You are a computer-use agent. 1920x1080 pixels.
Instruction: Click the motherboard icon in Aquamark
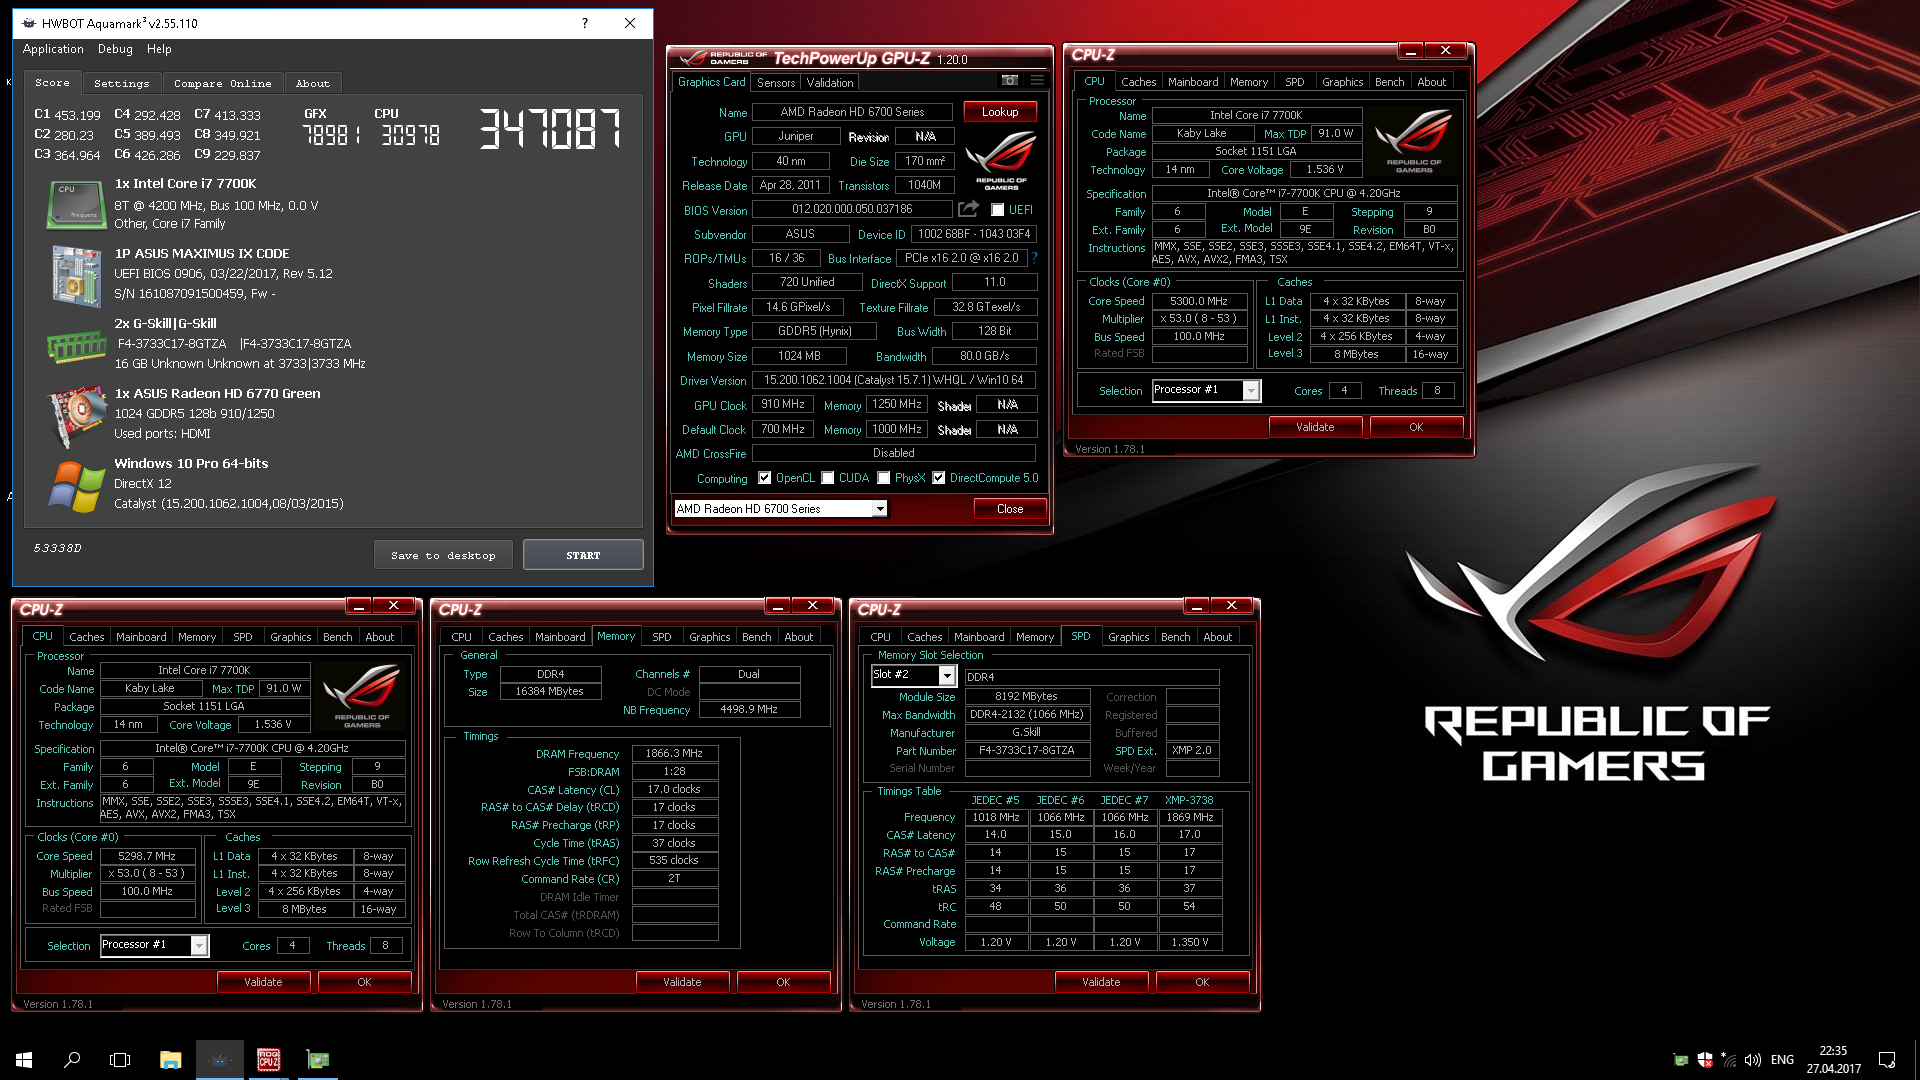click(x=76, y=275)
